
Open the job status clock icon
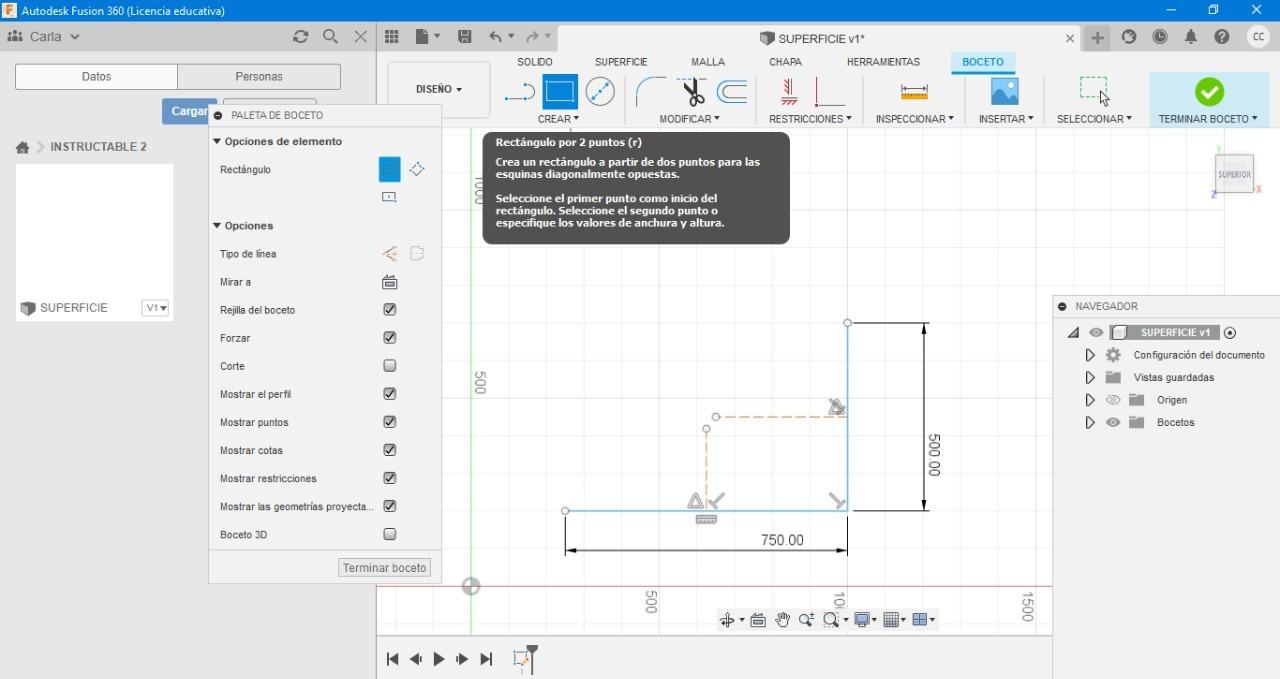tap(1160, 37)
